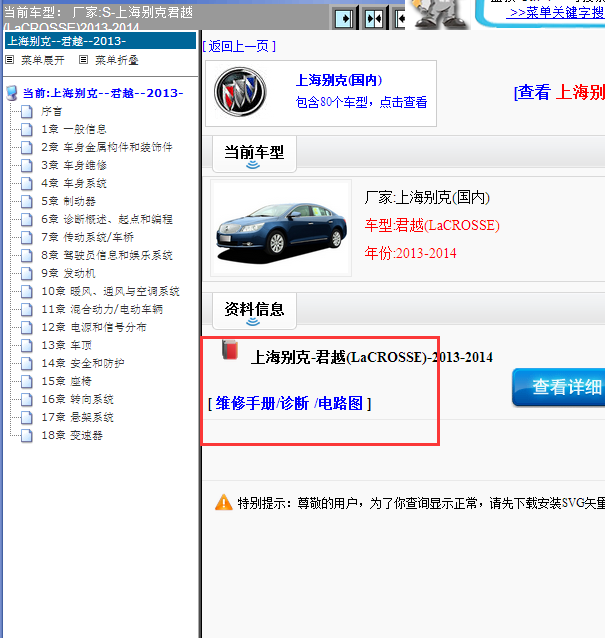
Task: Click the red book icon
Action: (230, 350)
